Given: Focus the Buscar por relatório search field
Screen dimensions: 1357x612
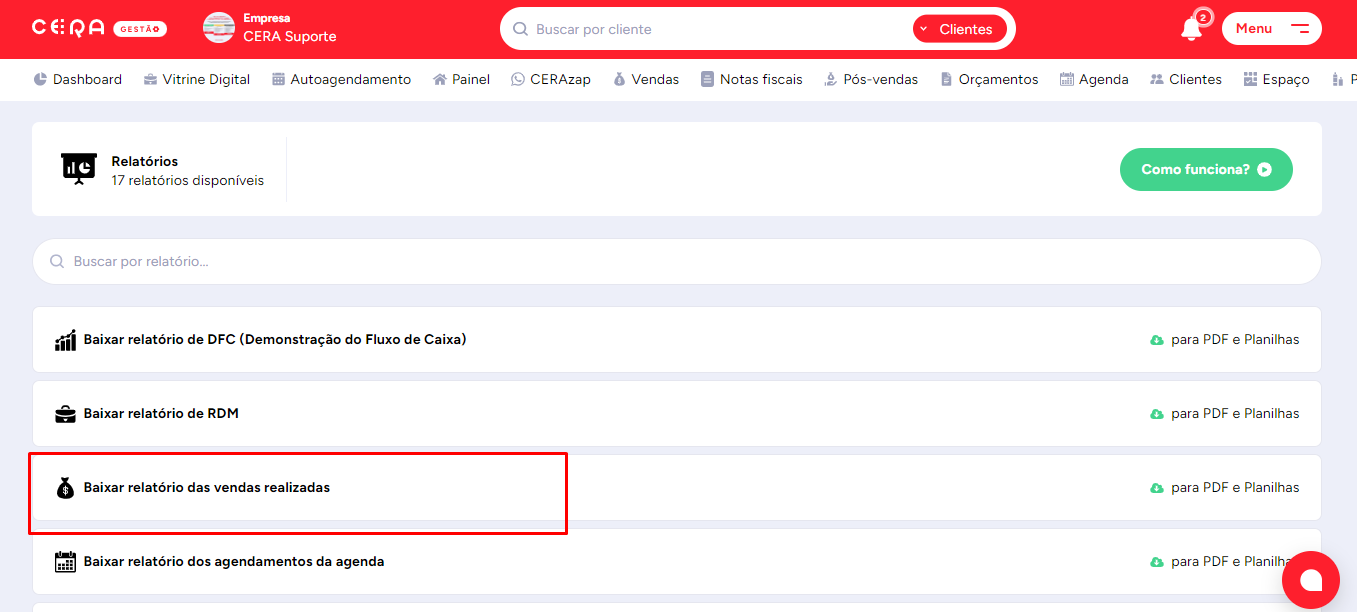Looking at the screenshot, I should (676, 262).
